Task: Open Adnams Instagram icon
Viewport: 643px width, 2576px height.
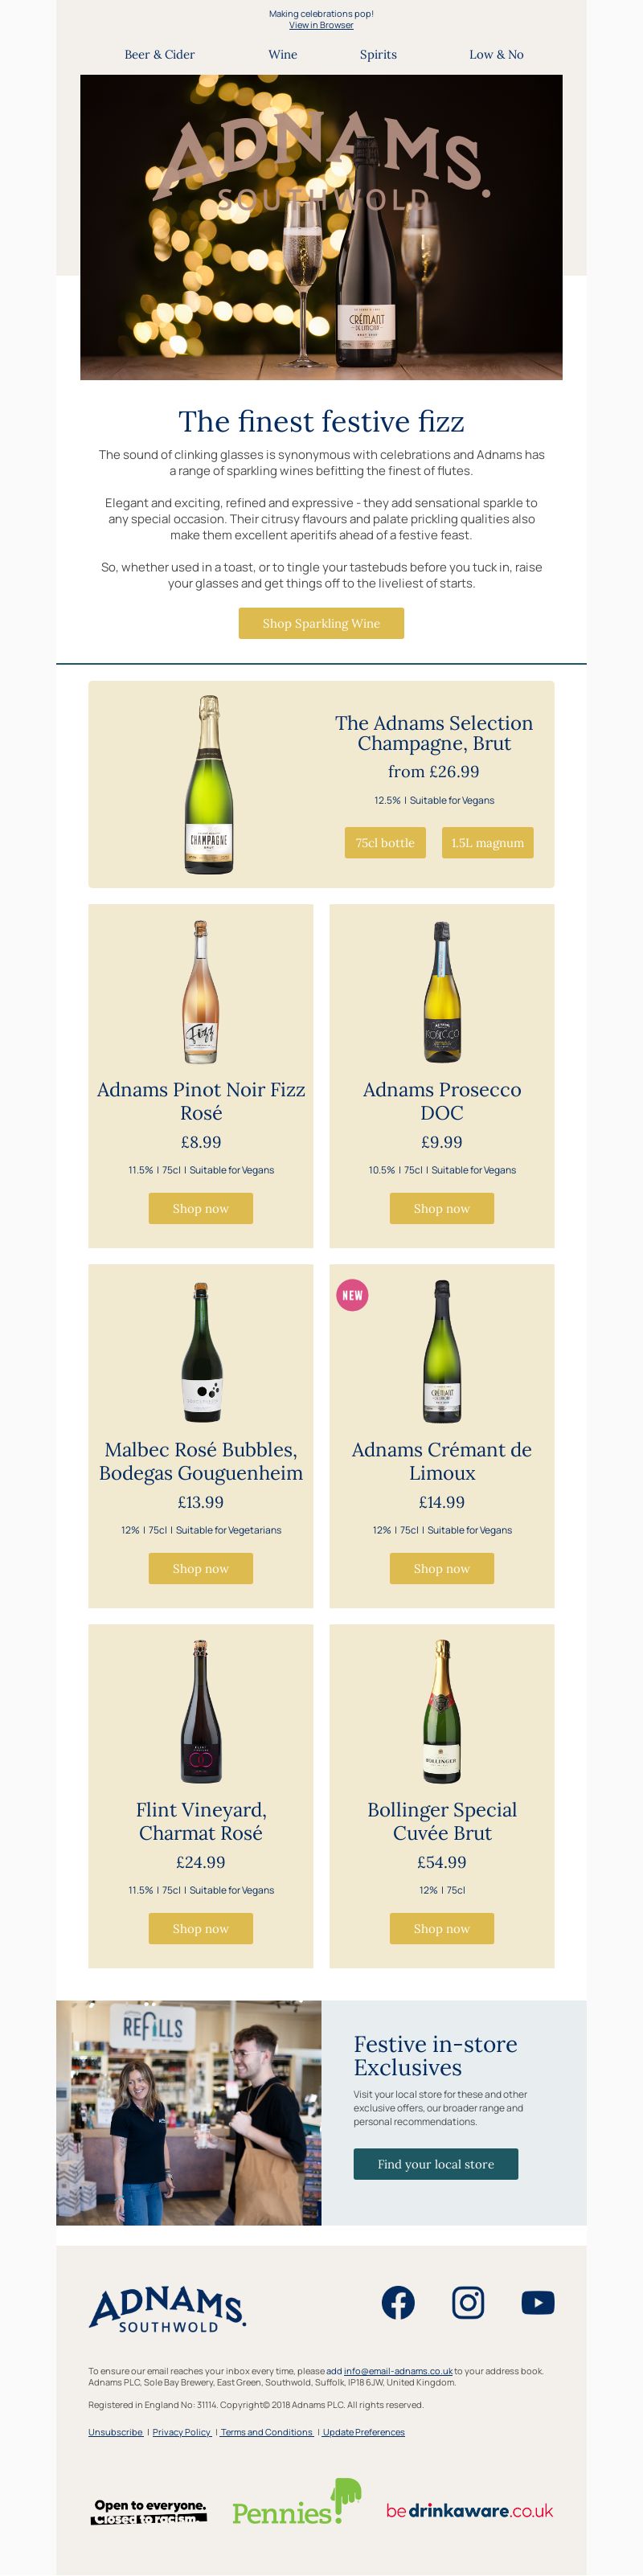Action: (x=468, y=2303)
